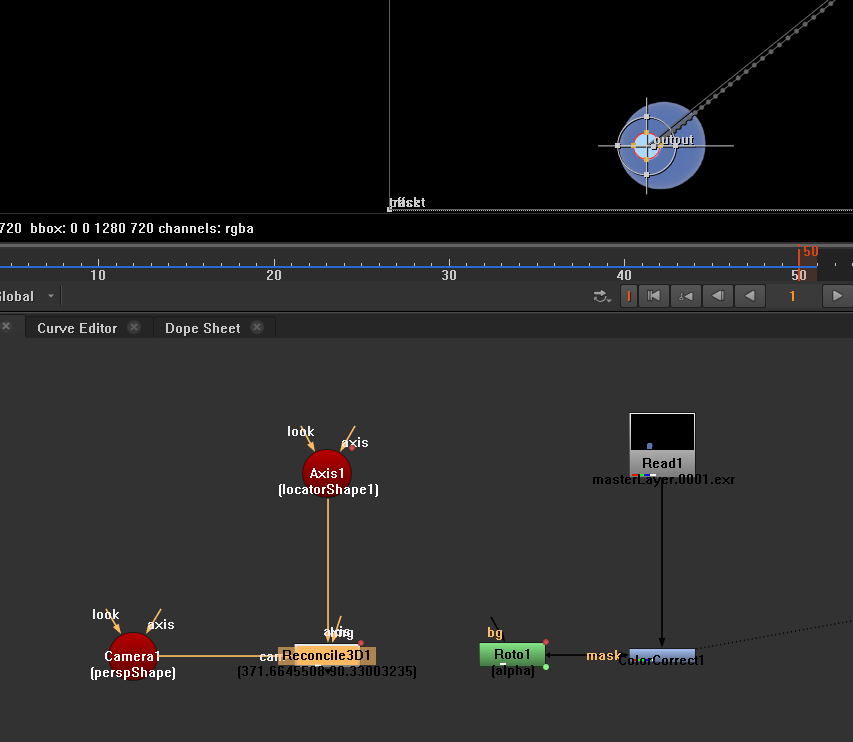
Task: Click the masterLayer.0001.exr file label
Action: point(663,479)
